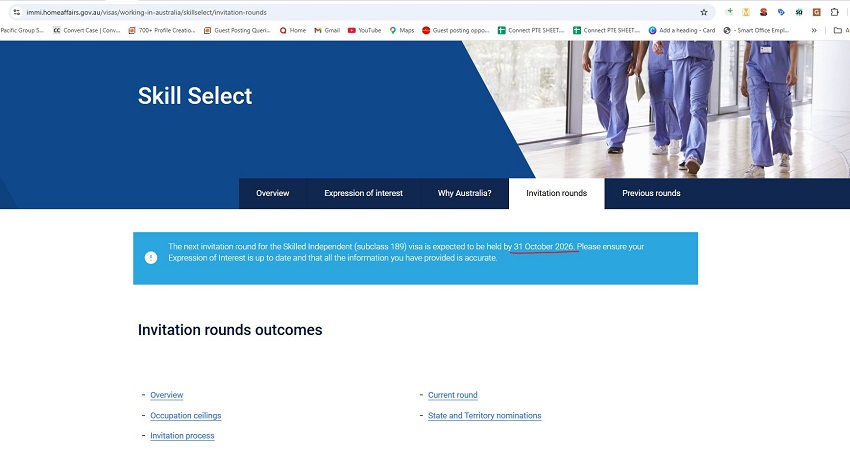Image resolution: width=850 pixels, height=460 pixels.
Task: Open the Home bookmark
Action: 293,30
